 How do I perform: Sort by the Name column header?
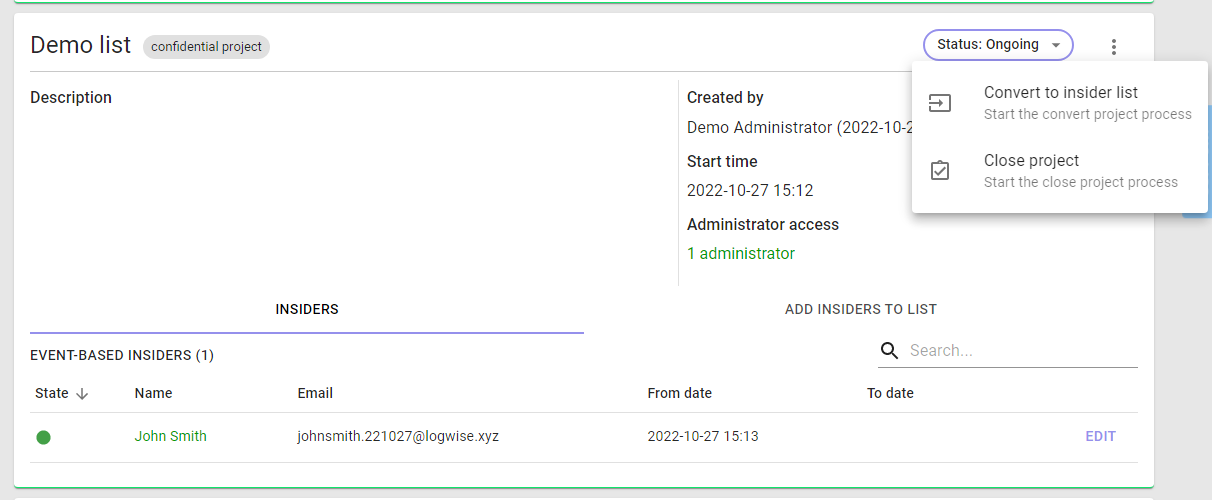(x=153, y=393)
